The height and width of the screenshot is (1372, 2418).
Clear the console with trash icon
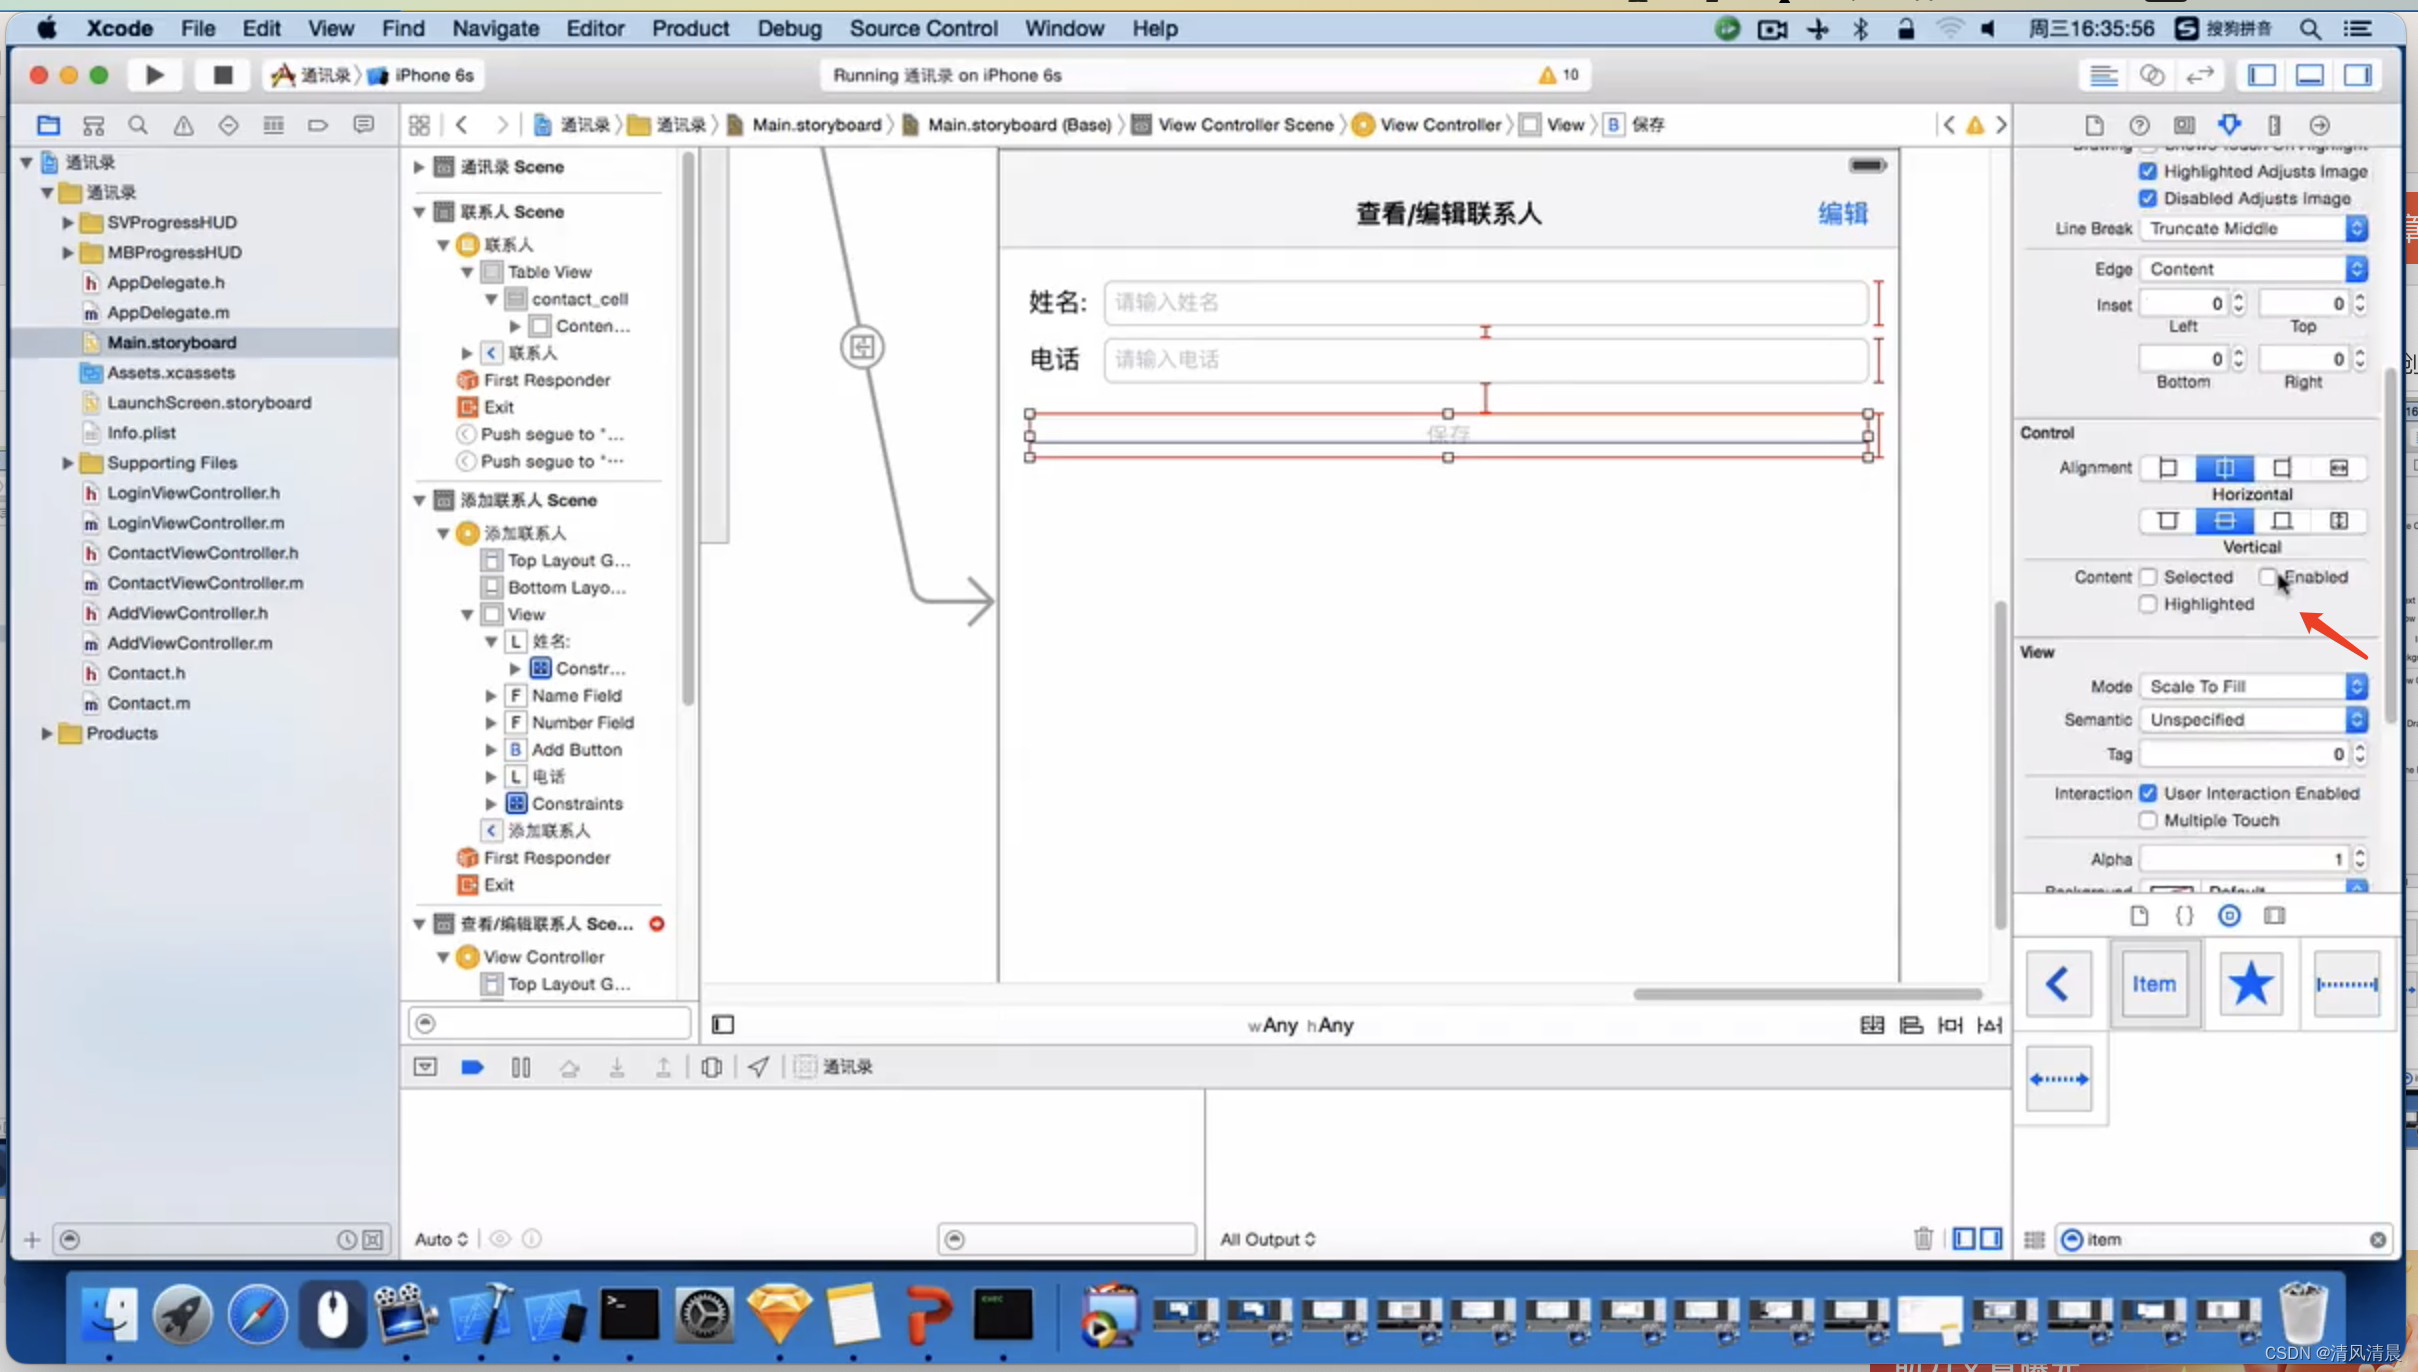tap(1923, 1238)
